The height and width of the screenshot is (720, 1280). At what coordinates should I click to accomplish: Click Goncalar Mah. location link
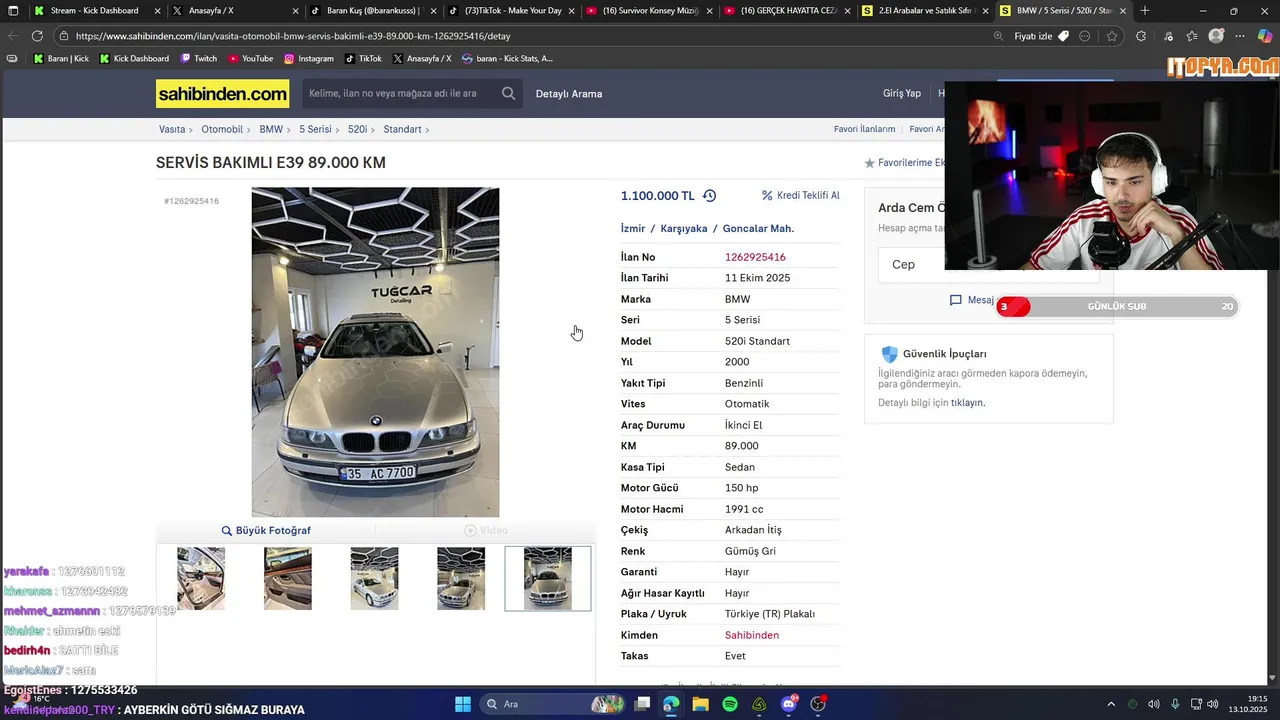pyautogui.click(x=758, y=228)
